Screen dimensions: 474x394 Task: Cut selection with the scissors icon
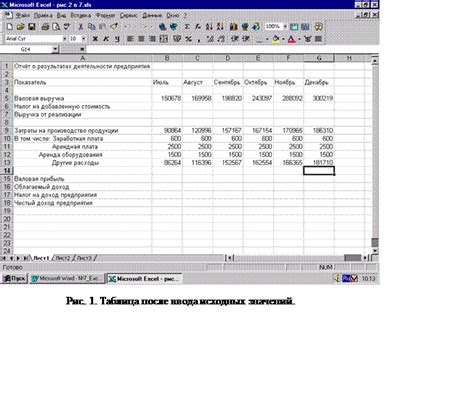coord(81,27)
